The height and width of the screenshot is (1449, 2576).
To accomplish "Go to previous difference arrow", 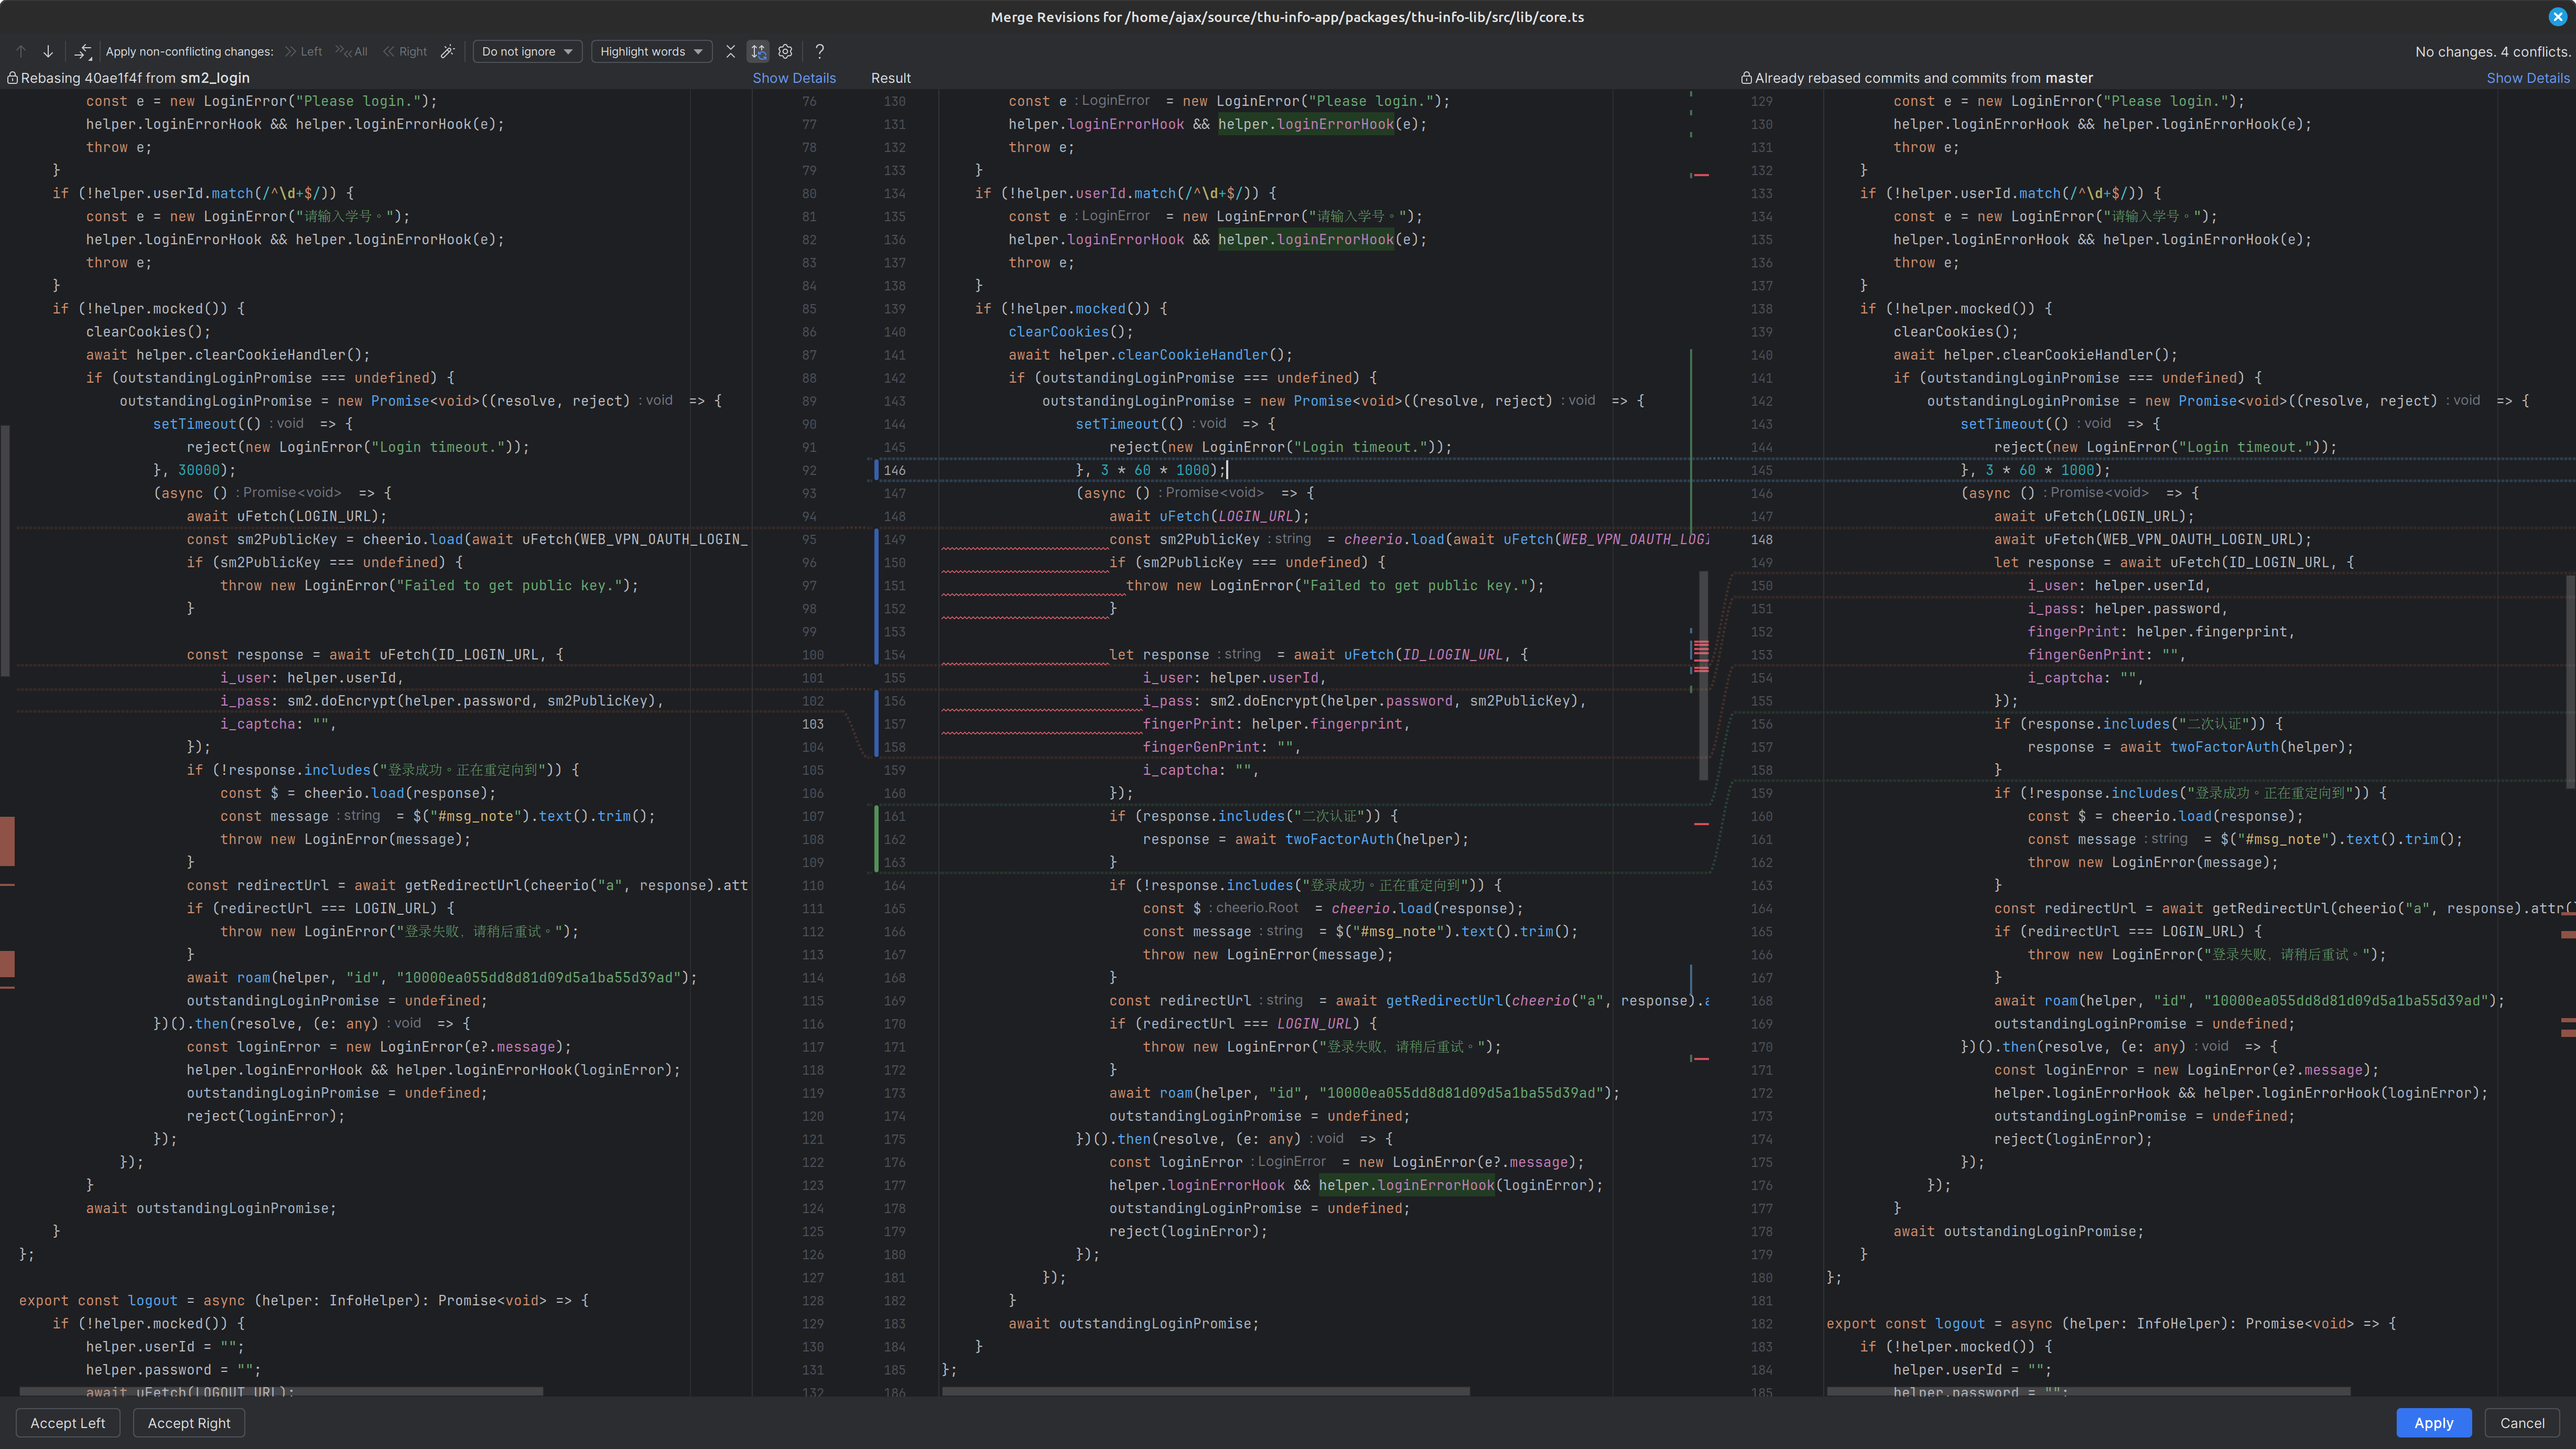I will [x=21, y=51].
